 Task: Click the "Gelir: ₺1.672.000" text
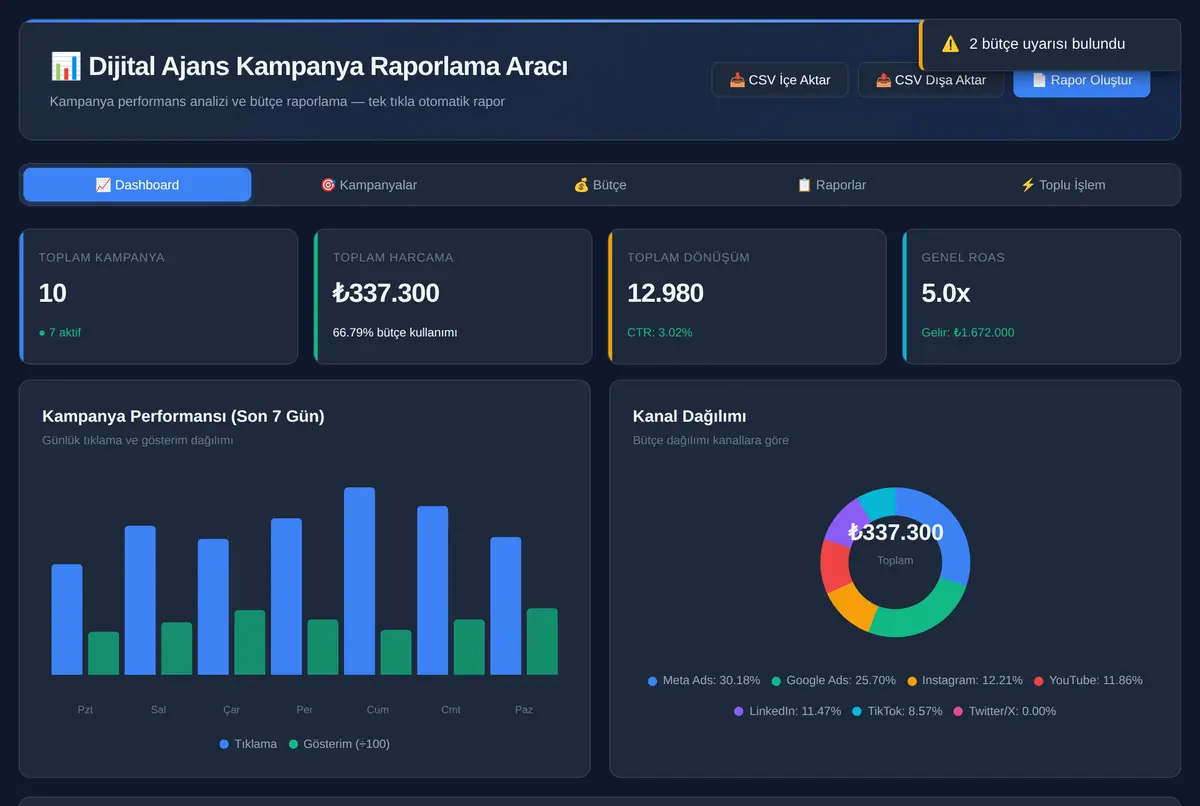(x=967, y=332)
